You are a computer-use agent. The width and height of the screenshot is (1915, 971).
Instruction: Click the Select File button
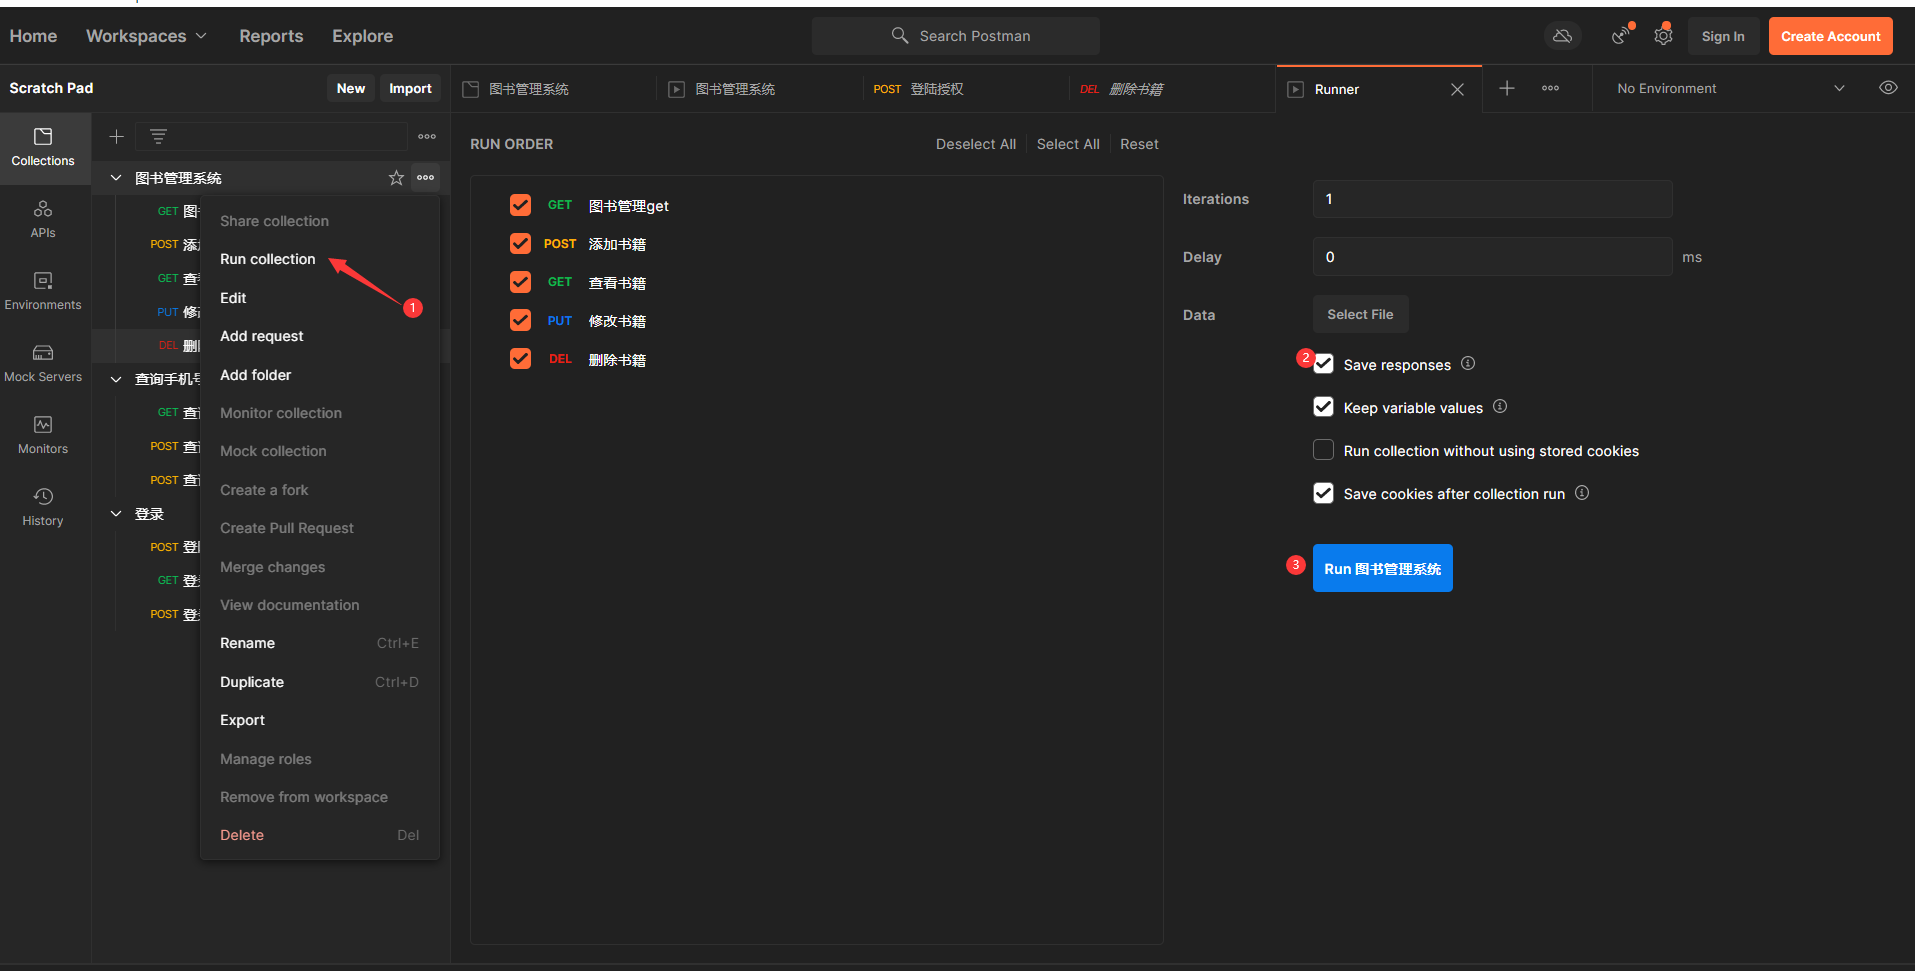tap(1360, 314)
